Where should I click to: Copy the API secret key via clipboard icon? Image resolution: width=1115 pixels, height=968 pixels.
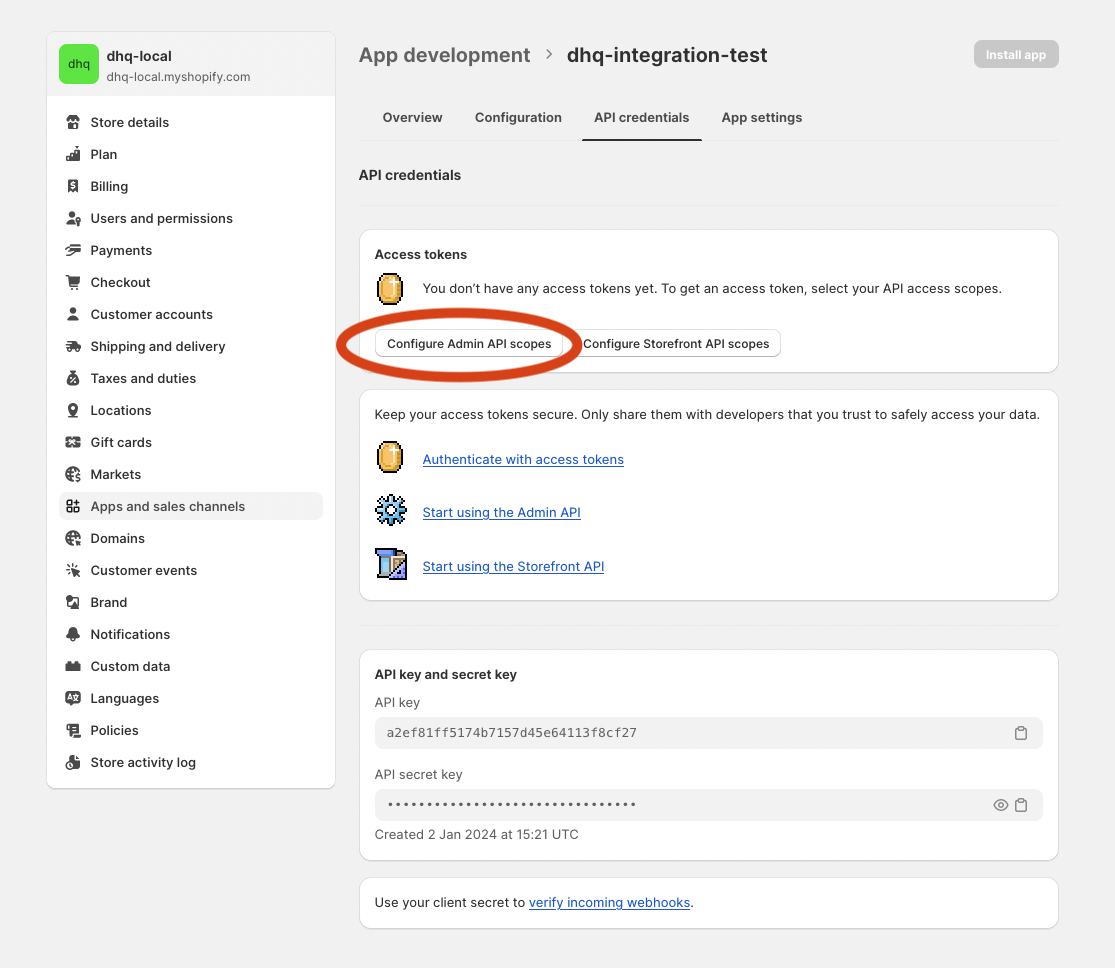[1020, 805]
